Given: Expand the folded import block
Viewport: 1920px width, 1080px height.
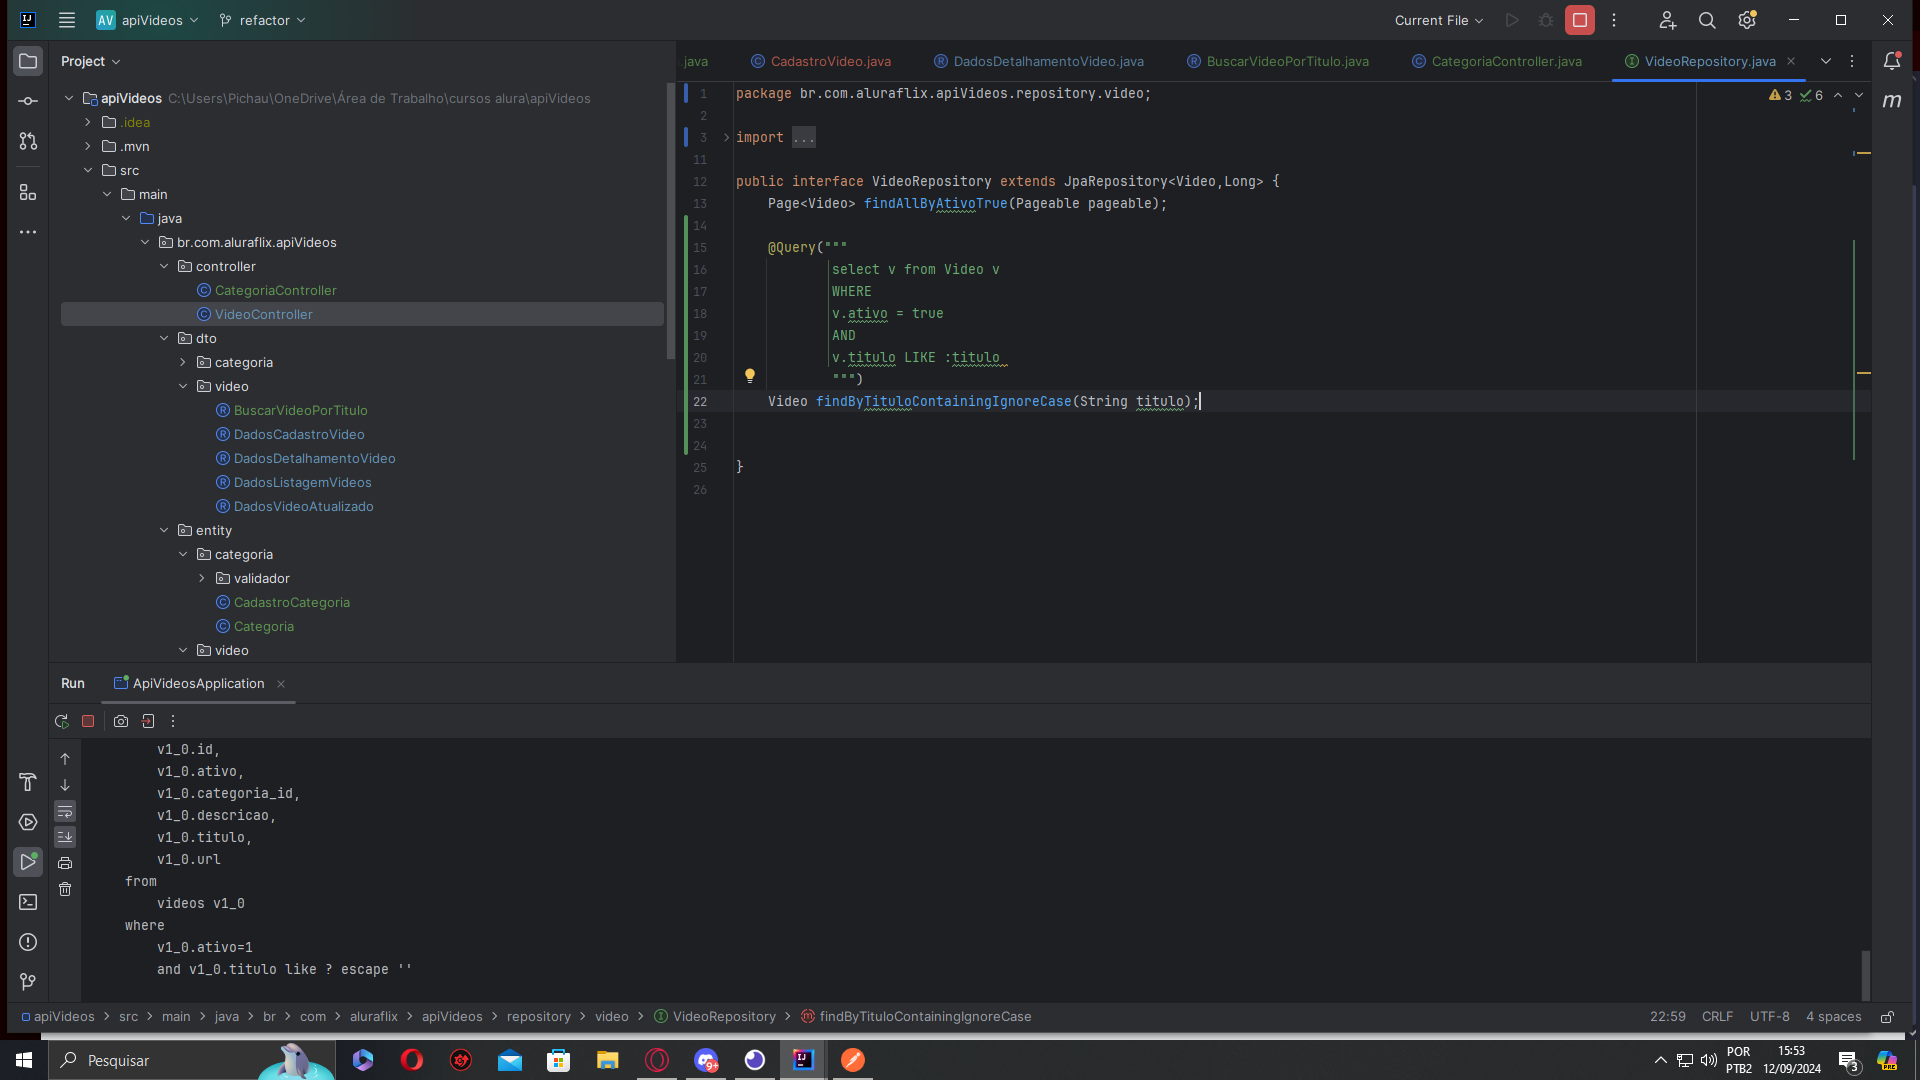Looking at the screenshot, I should pyautogui.click(x=727, y=137).
